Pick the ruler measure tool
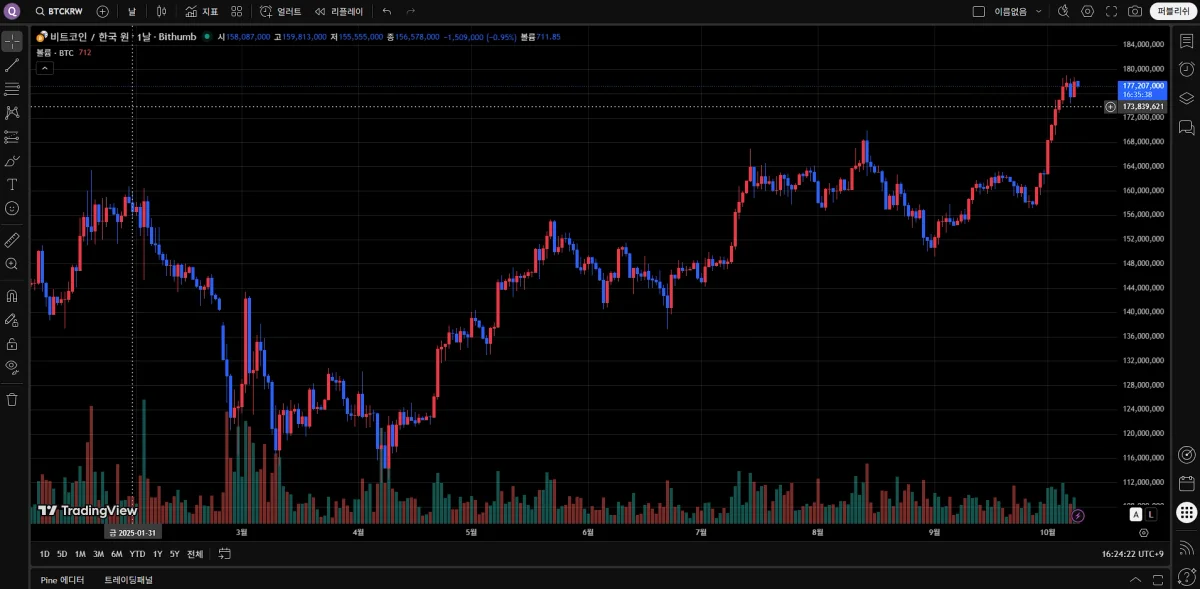This screenshot has height=589, width=1200. click(12, 240)
